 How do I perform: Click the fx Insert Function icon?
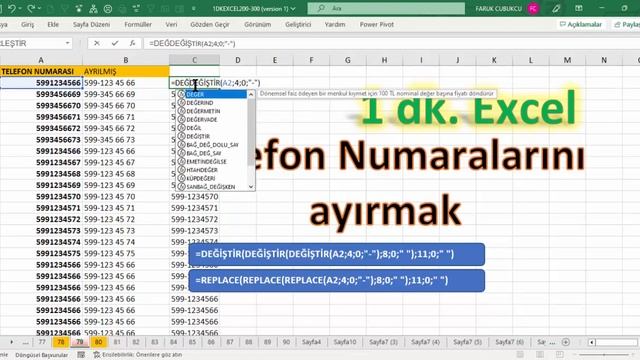point(132,43)
